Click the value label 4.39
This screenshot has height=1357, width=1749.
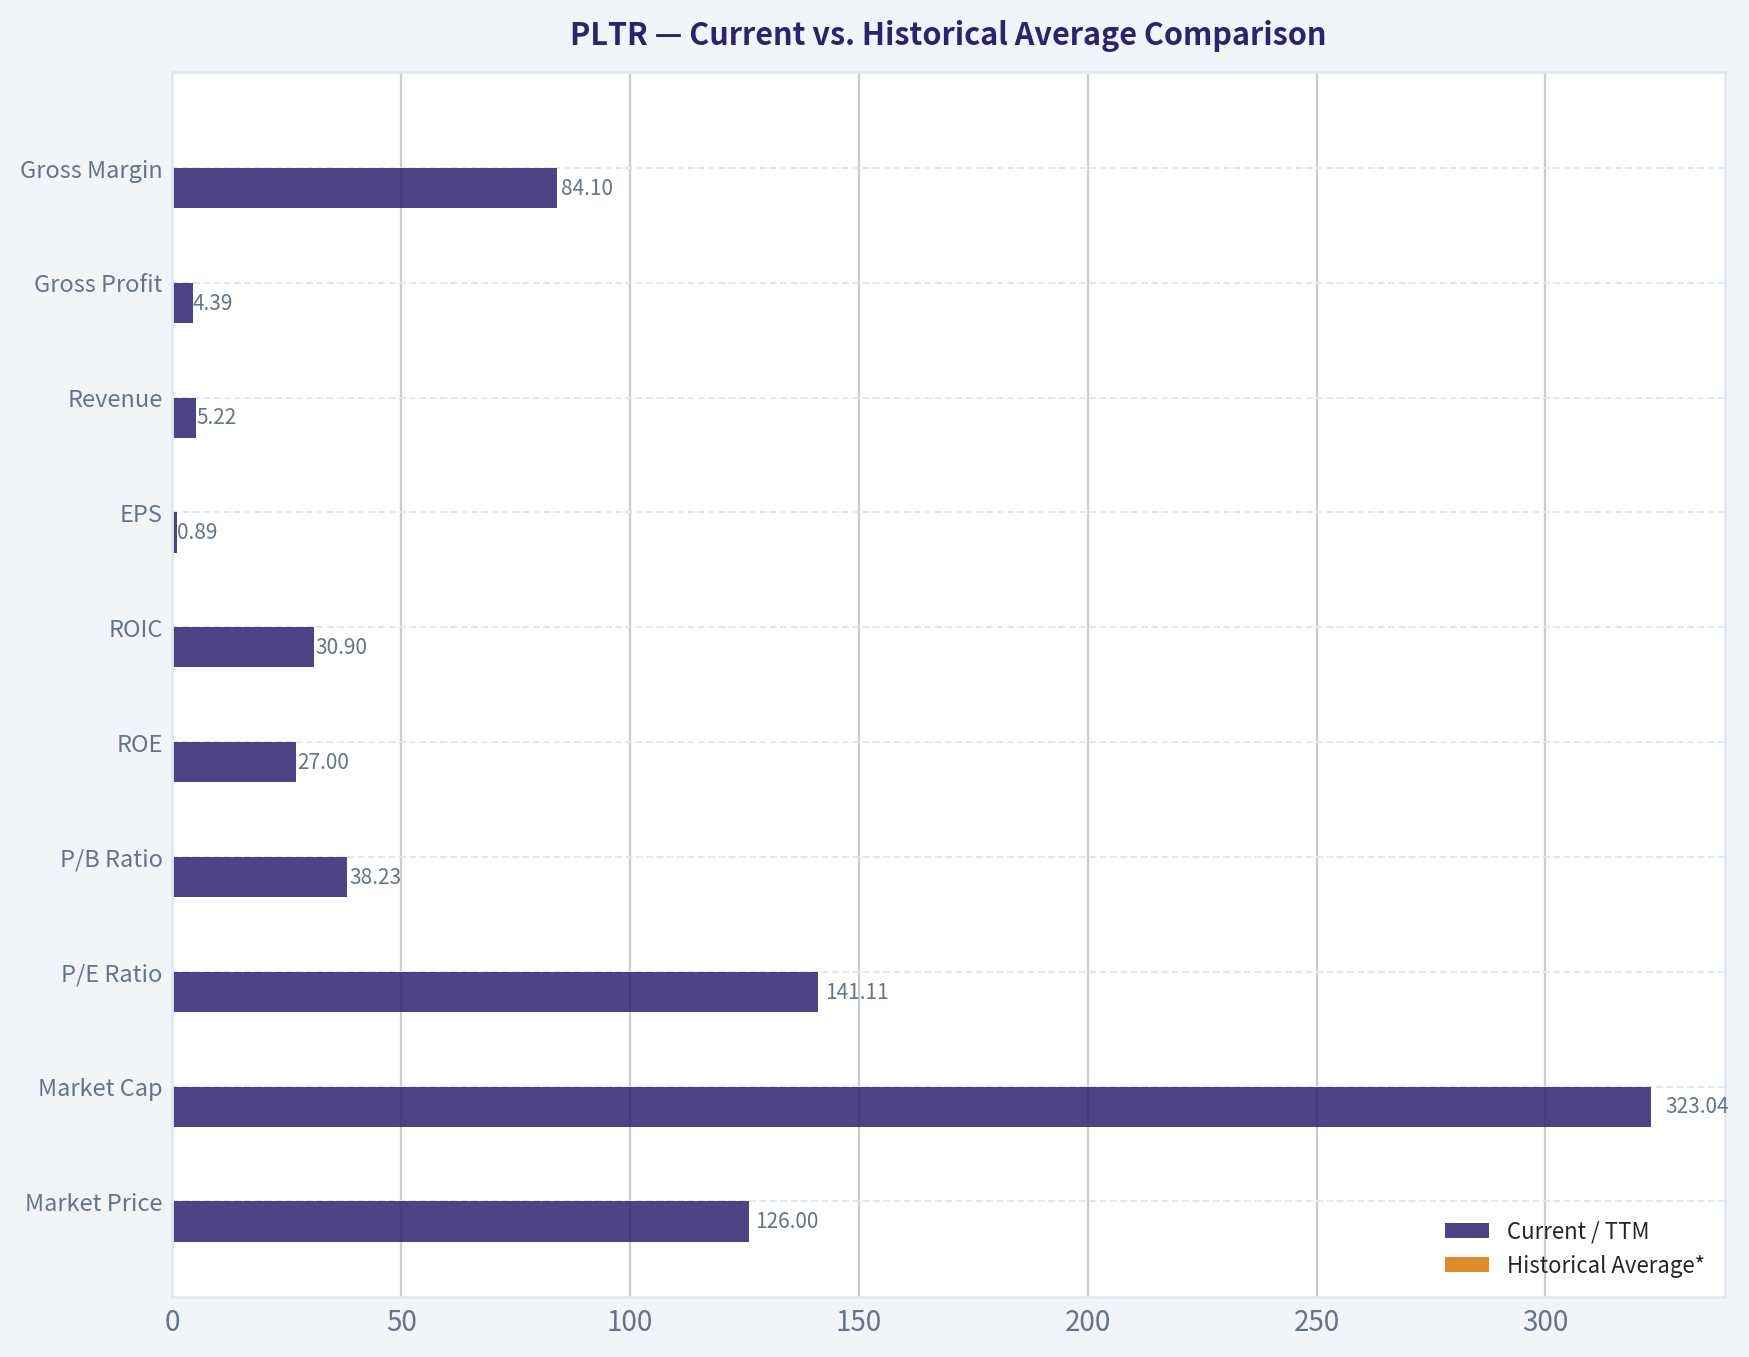pos(213,303)
